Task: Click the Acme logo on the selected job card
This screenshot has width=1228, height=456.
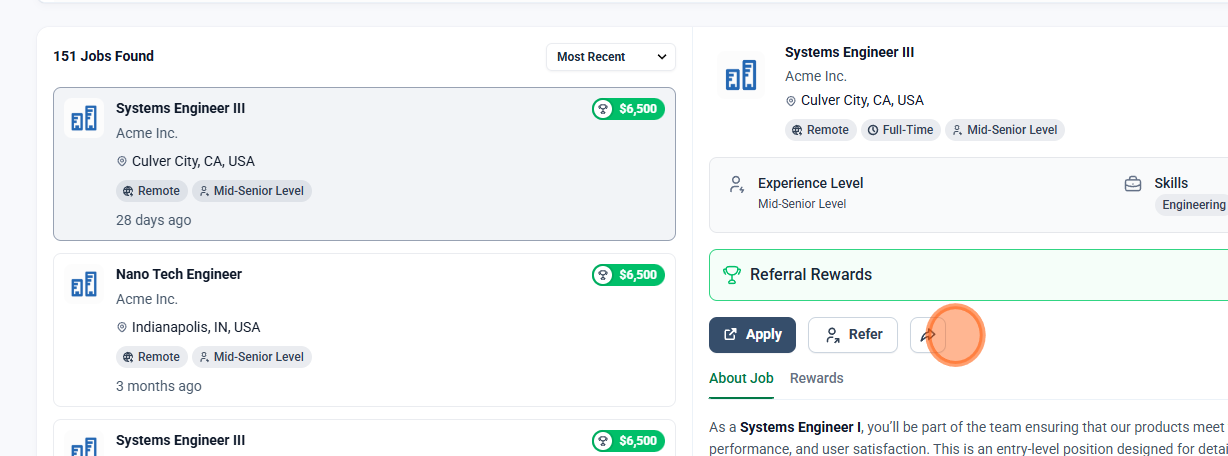Action: click(84, 119)
